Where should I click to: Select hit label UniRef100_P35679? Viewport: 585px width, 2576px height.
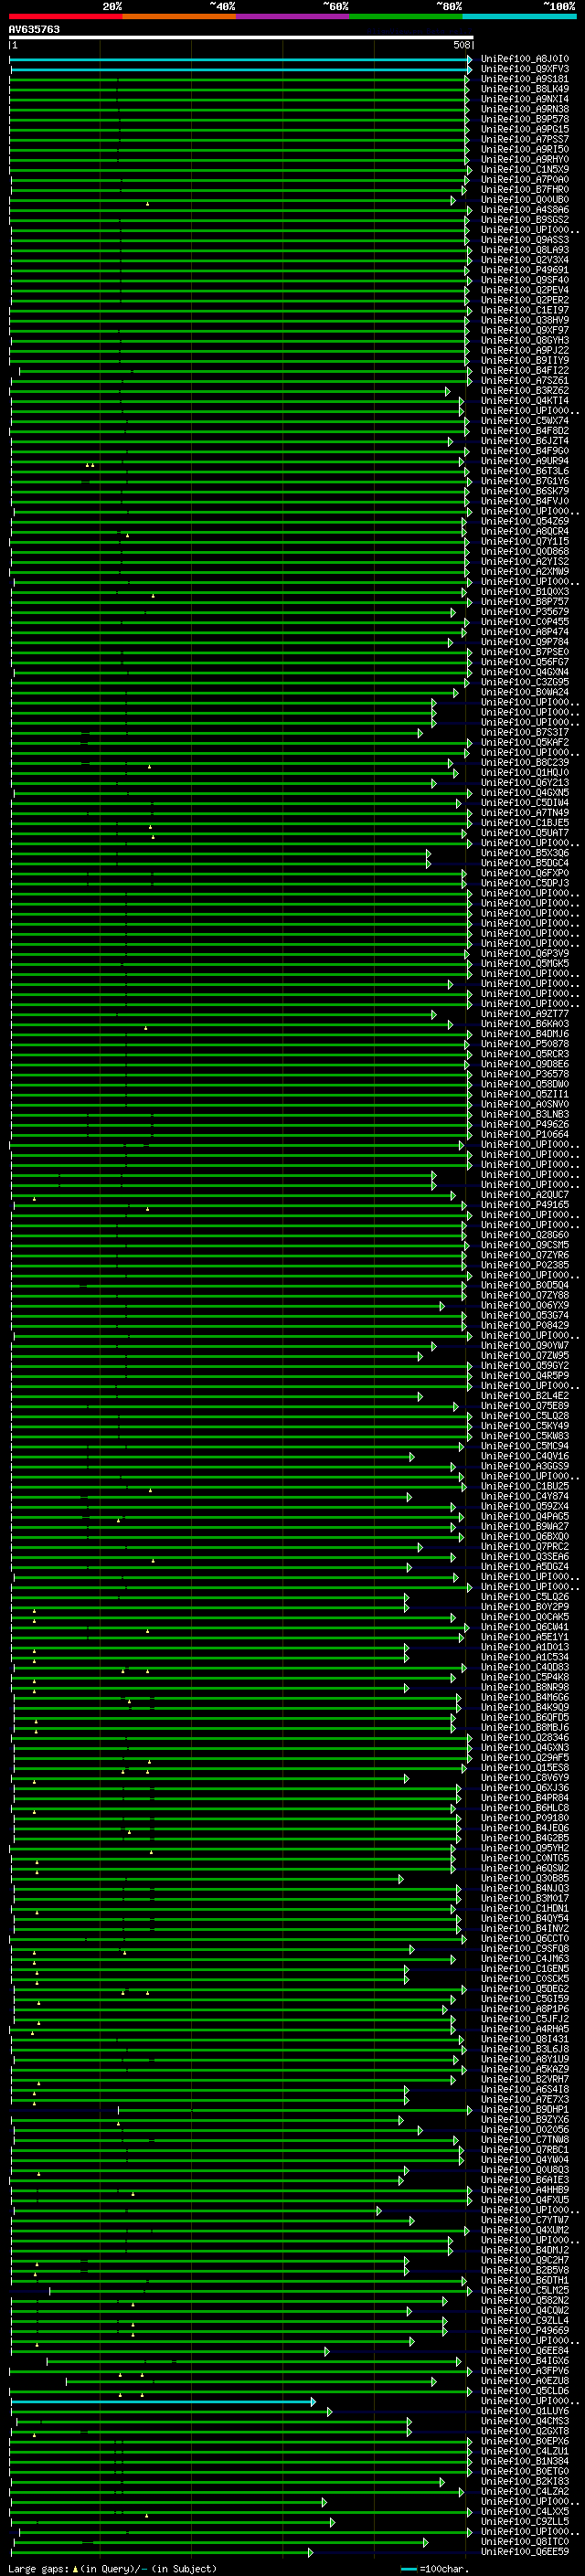point(525,612)
